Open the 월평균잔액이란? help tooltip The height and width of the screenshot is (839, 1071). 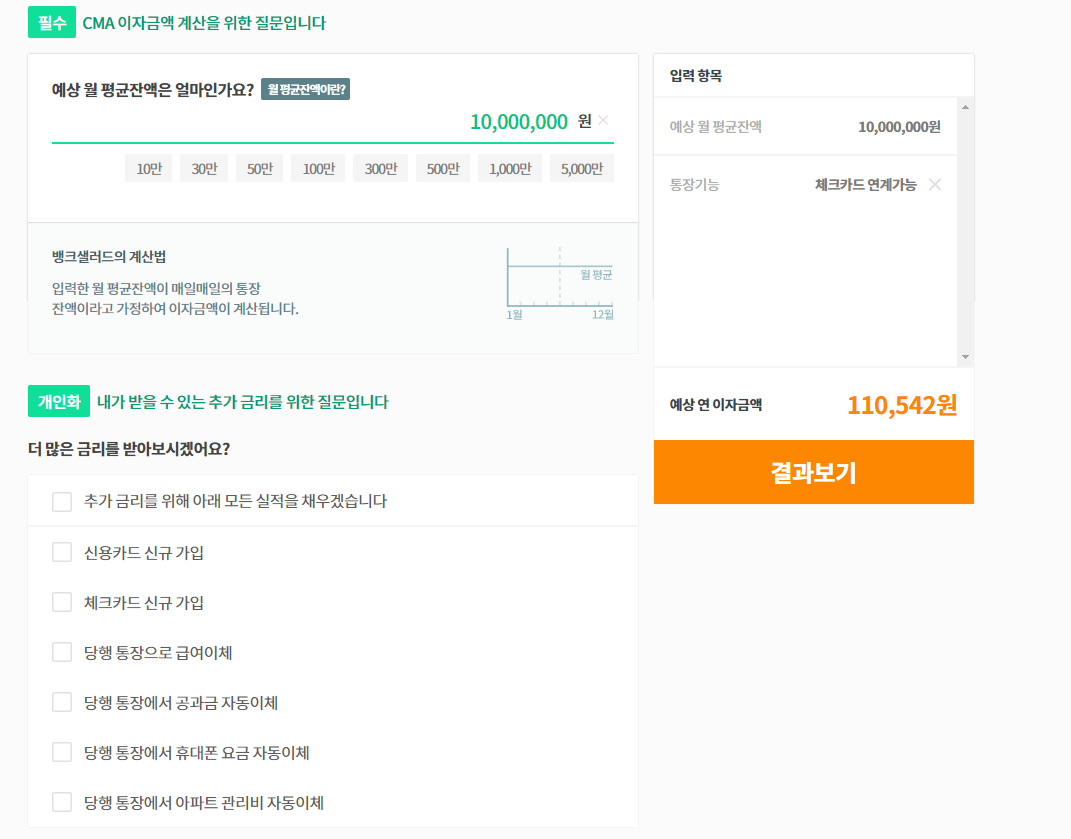pos(305,90)
